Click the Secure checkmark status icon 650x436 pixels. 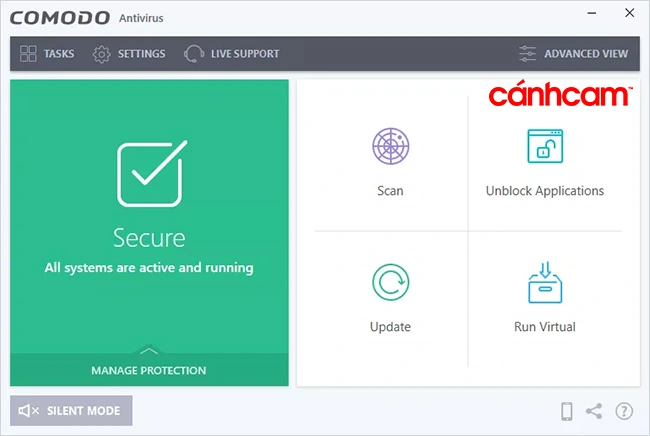[152, 174]
